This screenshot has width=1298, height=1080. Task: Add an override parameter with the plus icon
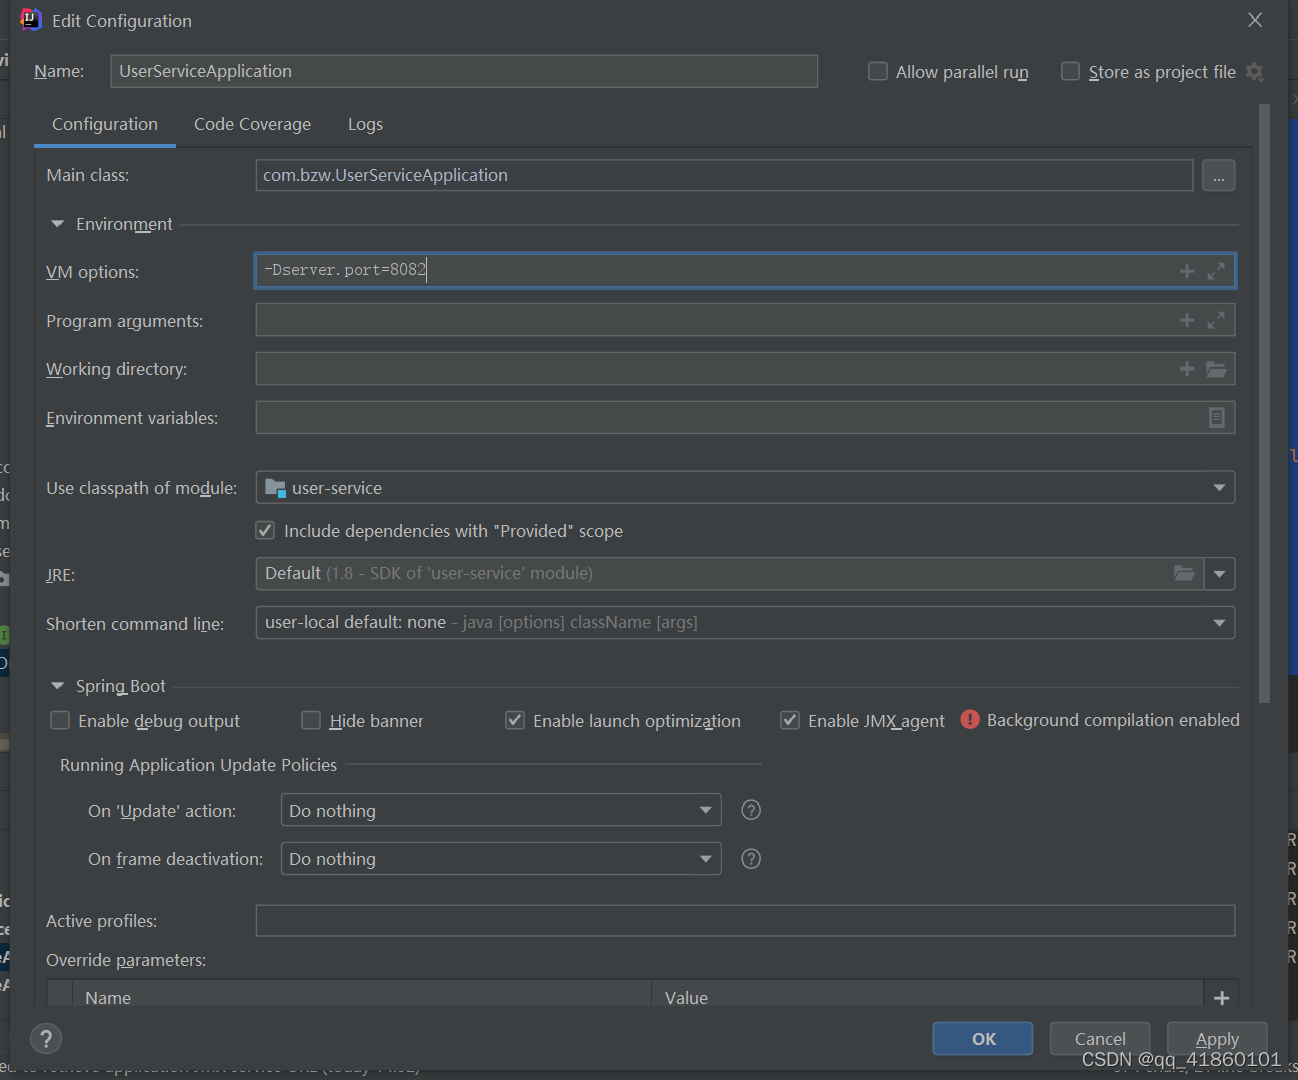[1221, 998]
